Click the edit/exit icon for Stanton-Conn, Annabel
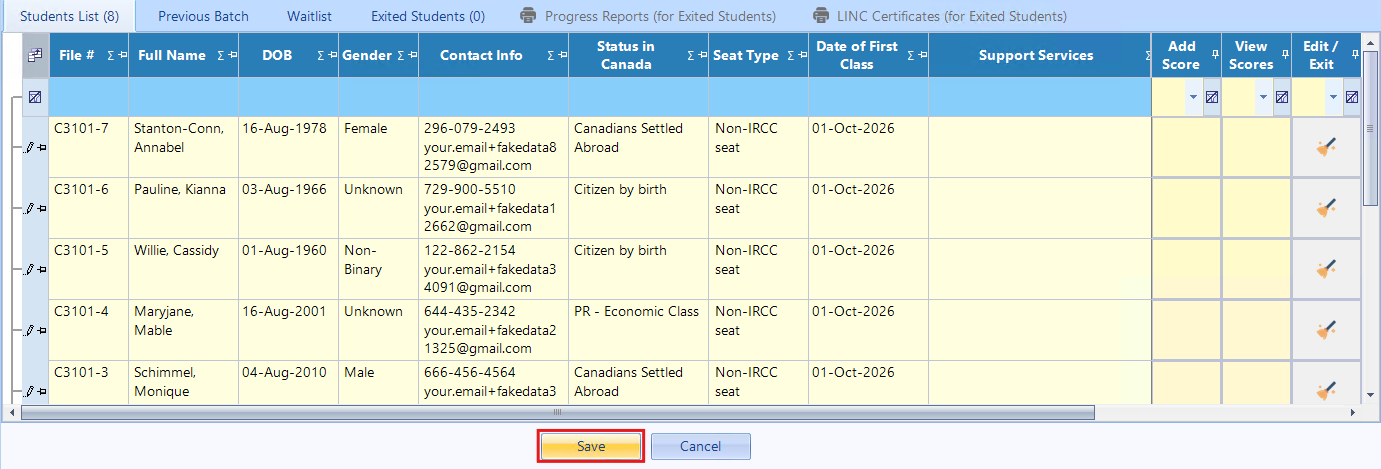The image size is (1381, 469). click(x=1326, y=148)
